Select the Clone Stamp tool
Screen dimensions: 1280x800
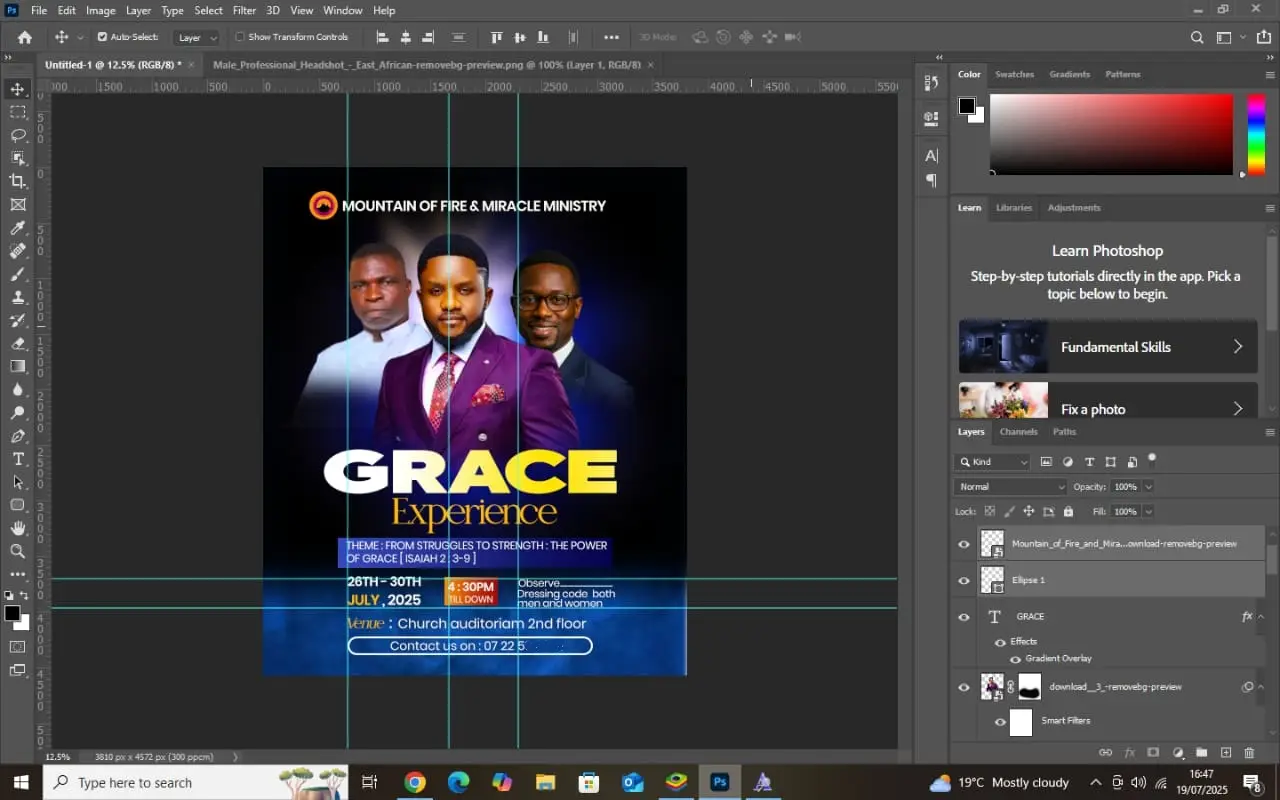(18, 297)
